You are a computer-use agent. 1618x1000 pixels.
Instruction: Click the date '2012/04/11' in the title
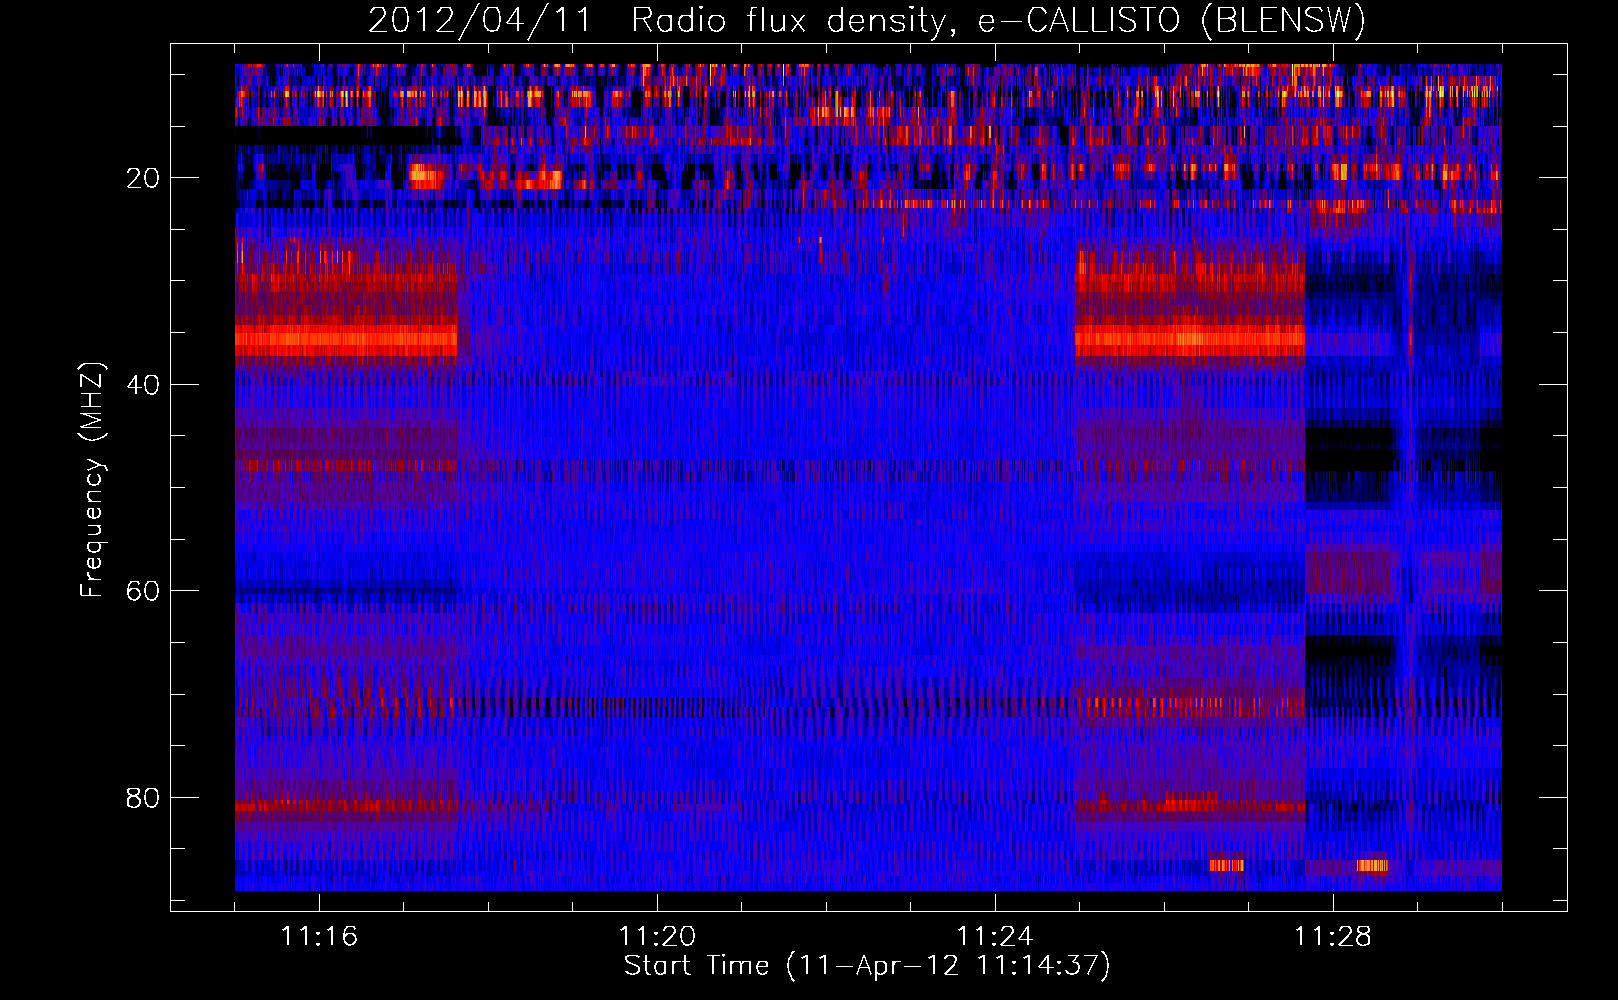click(x=480, y=20)
